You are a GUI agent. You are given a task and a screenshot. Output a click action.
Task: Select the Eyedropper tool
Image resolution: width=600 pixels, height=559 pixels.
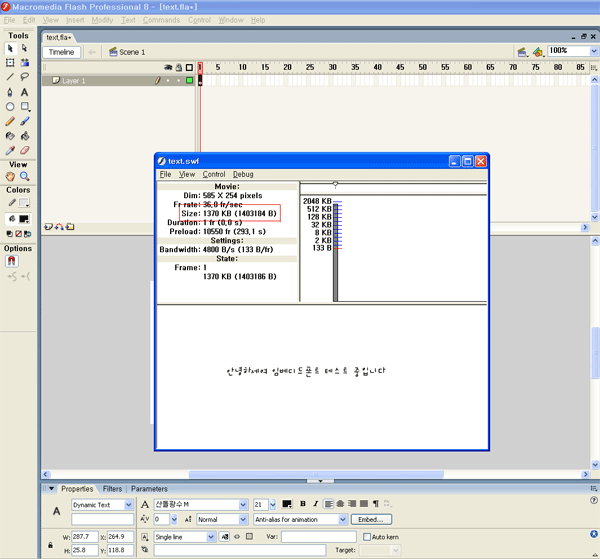(x=10, y=150)
